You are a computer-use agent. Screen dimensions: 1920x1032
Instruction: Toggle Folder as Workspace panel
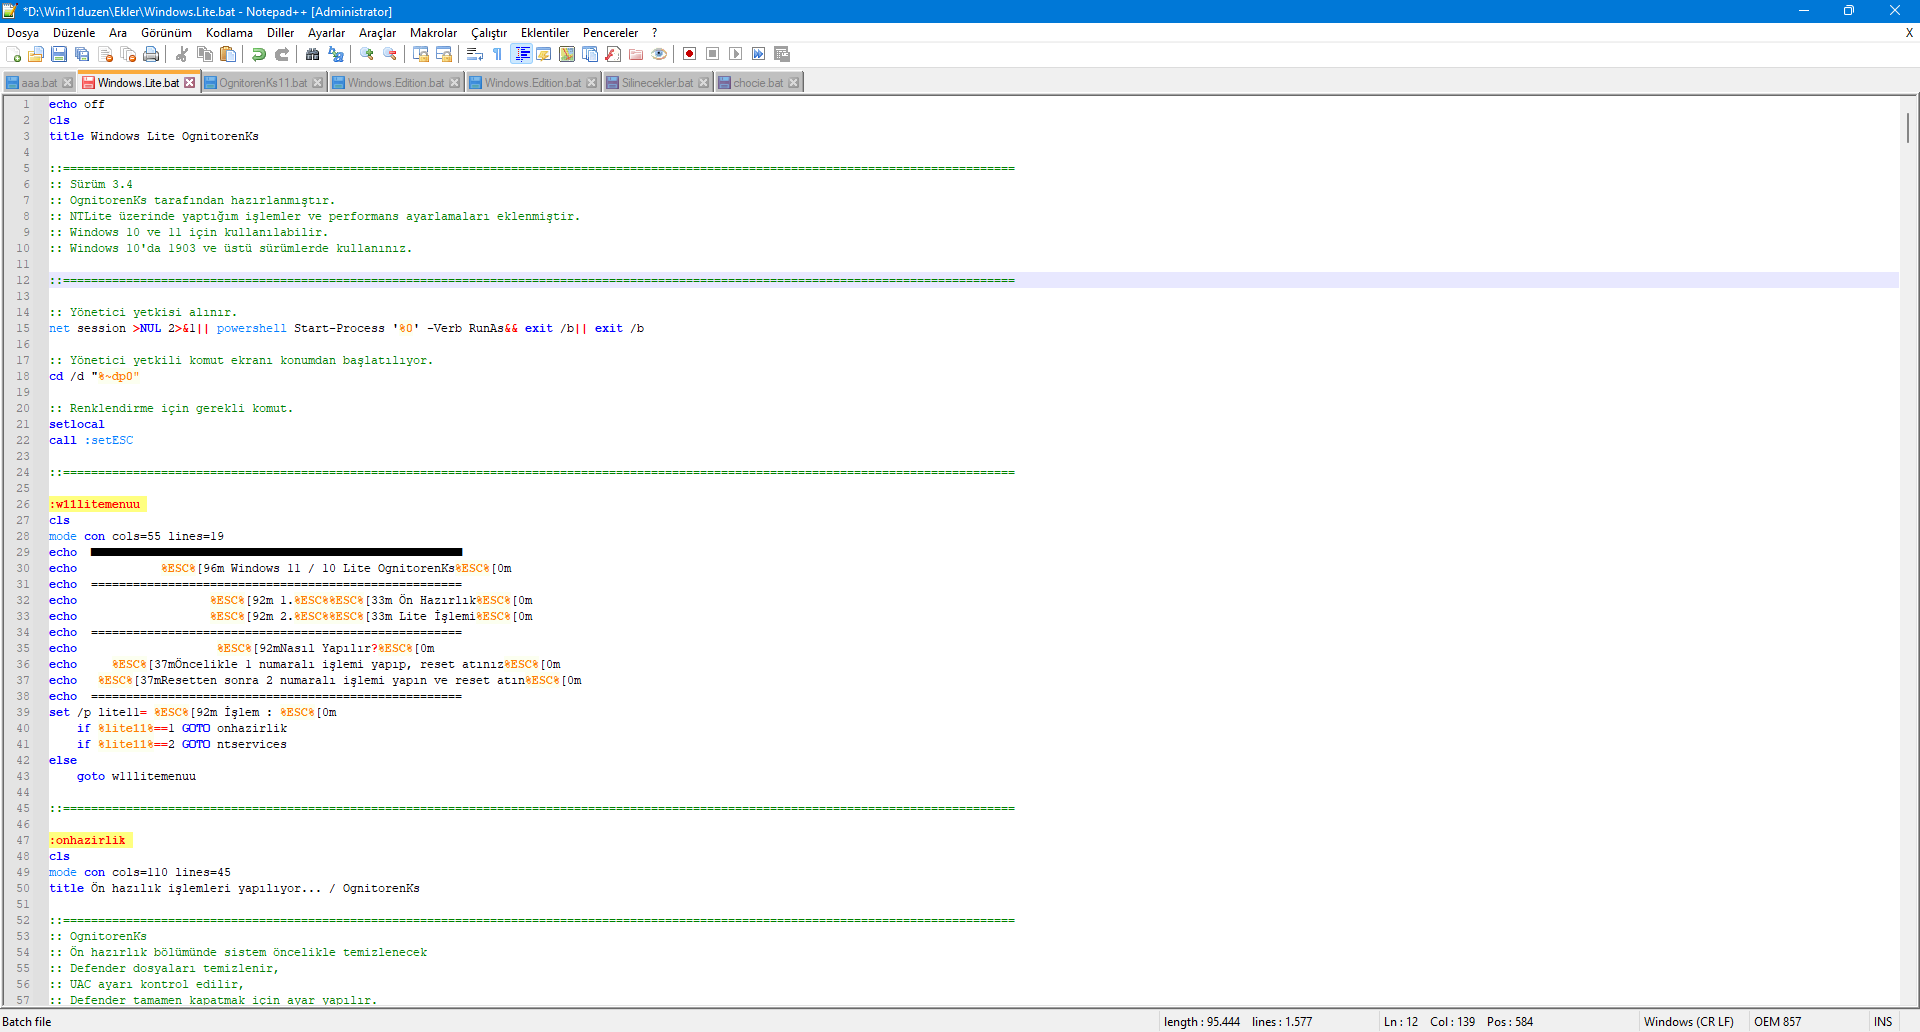click(636, 54)
